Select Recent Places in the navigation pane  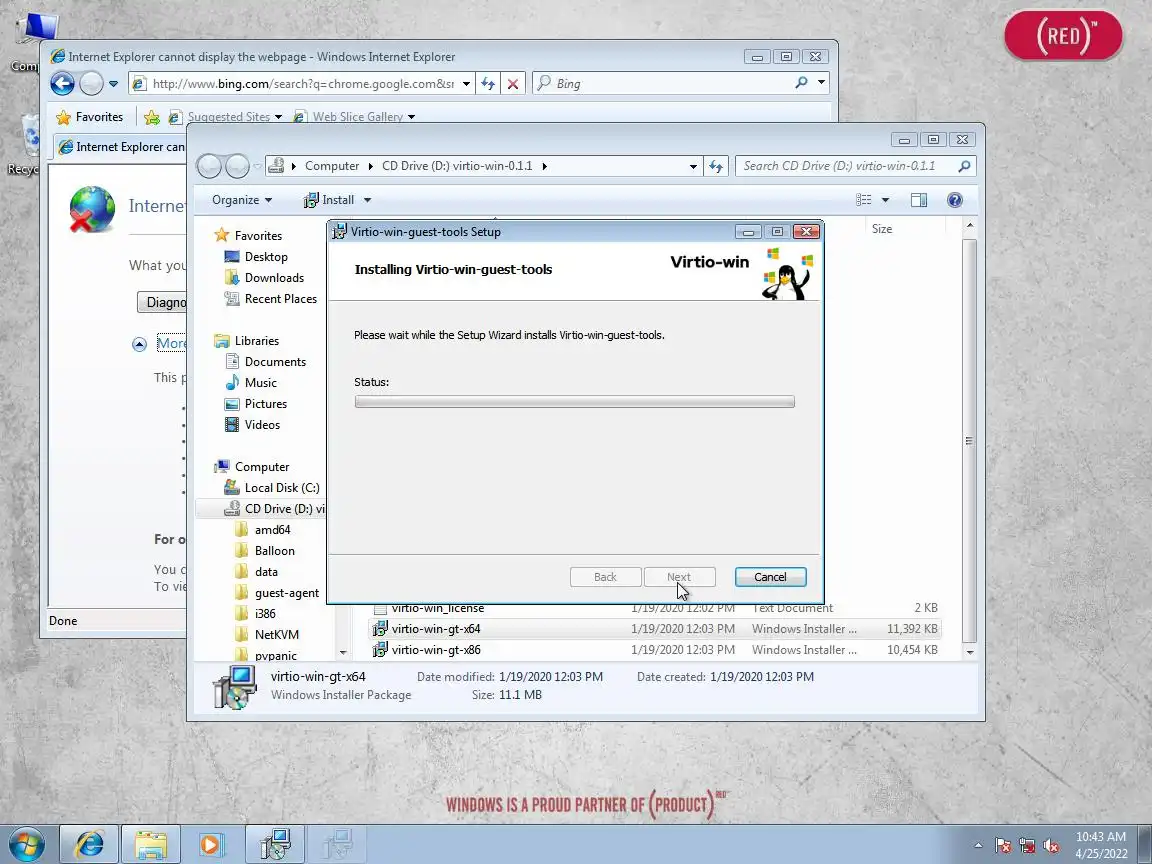(x=281, y=299)
